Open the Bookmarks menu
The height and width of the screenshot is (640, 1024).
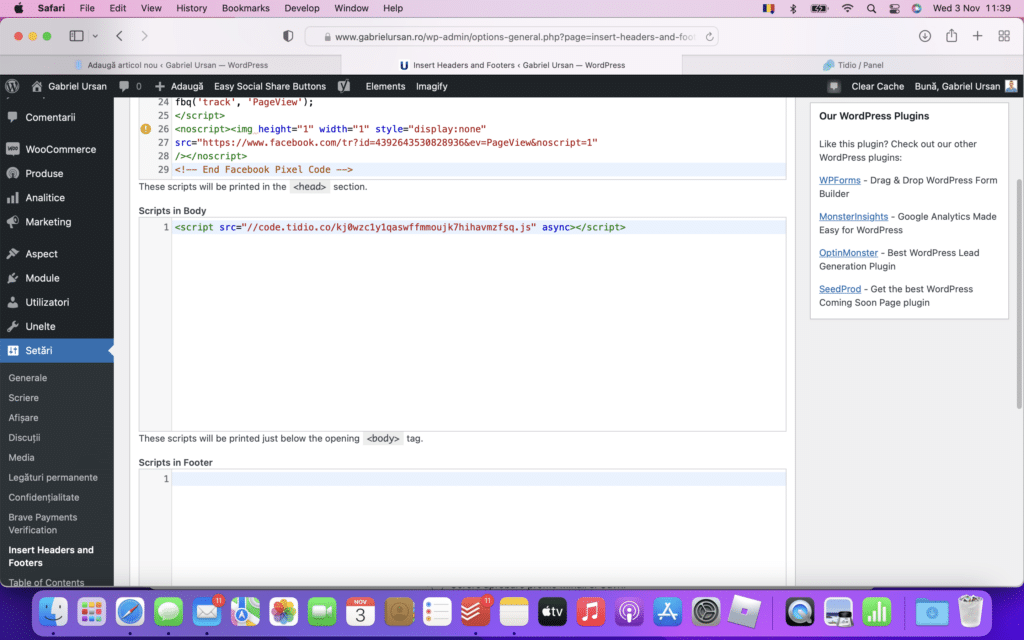(246, 8)
